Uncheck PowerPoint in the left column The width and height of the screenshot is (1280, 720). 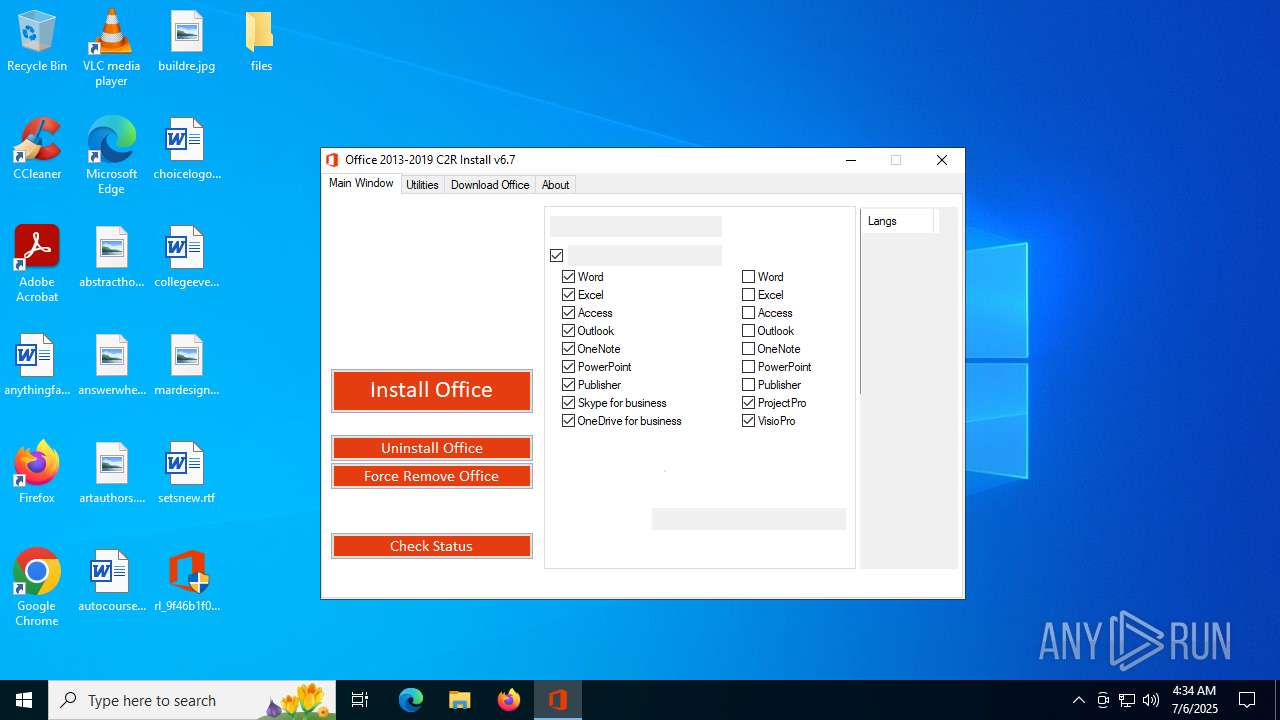tap(568, 367)
